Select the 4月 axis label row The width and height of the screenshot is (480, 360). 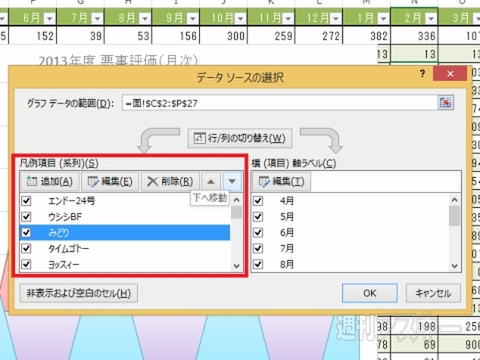[x=350, y=201]
